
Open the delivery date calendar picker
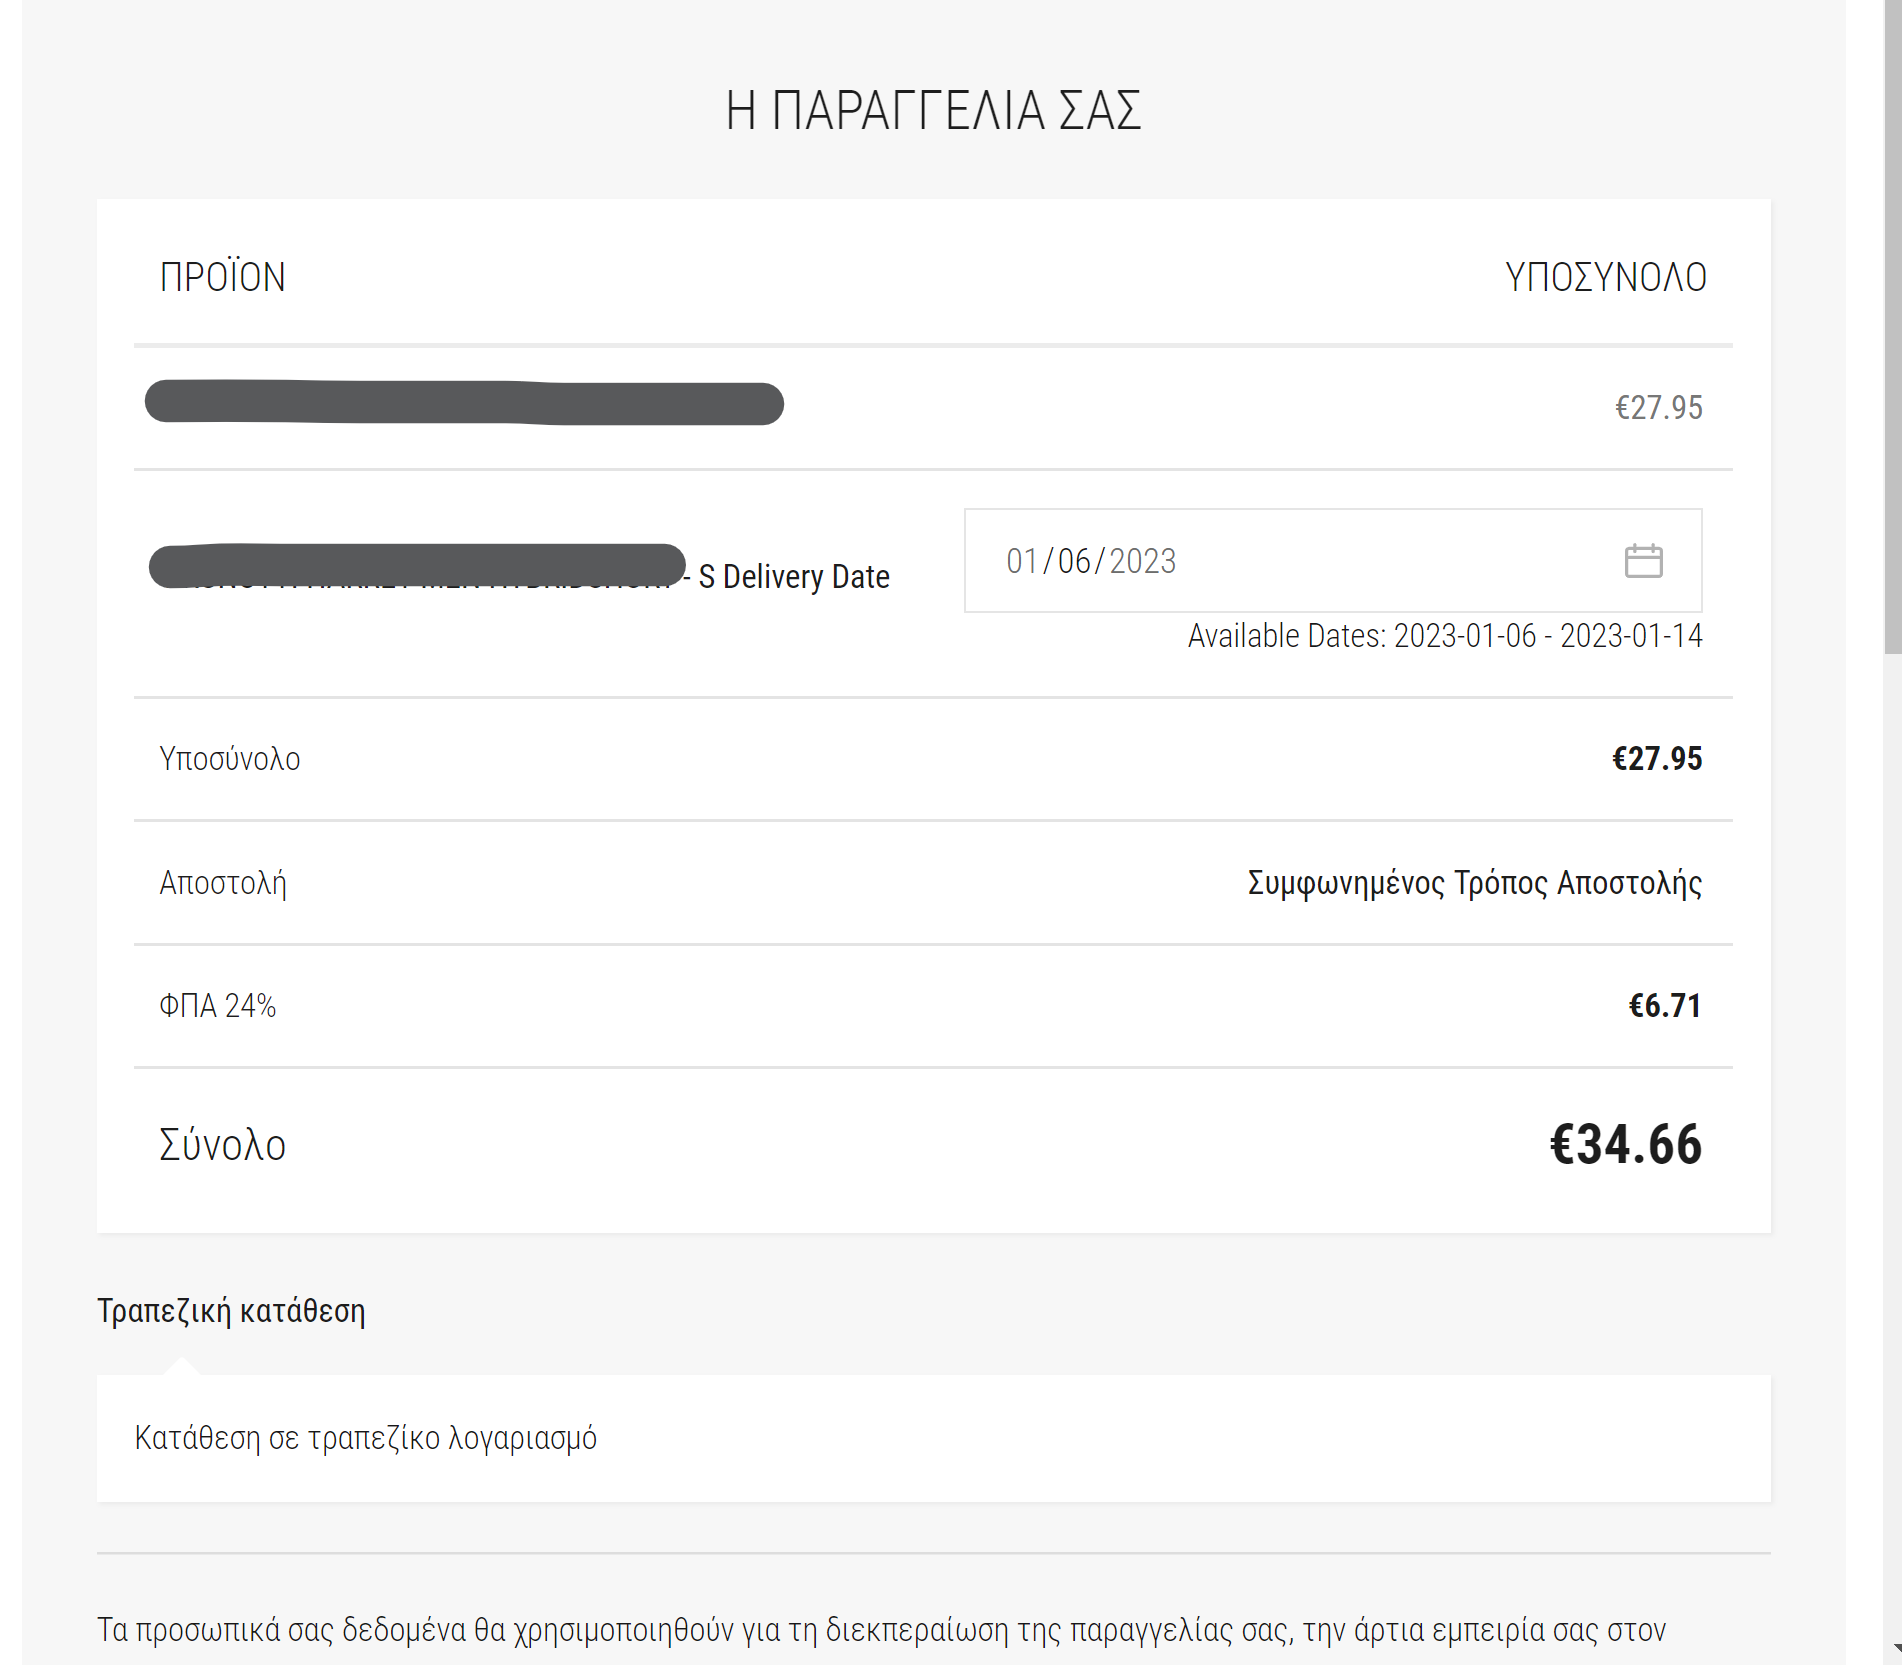coord(1643,561)
